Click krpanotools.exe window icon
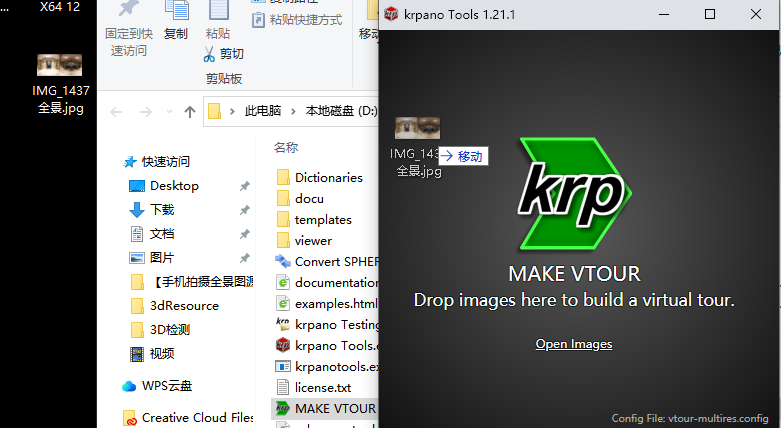Viewport: 781px width, 428px height. [x=283, y=366]
